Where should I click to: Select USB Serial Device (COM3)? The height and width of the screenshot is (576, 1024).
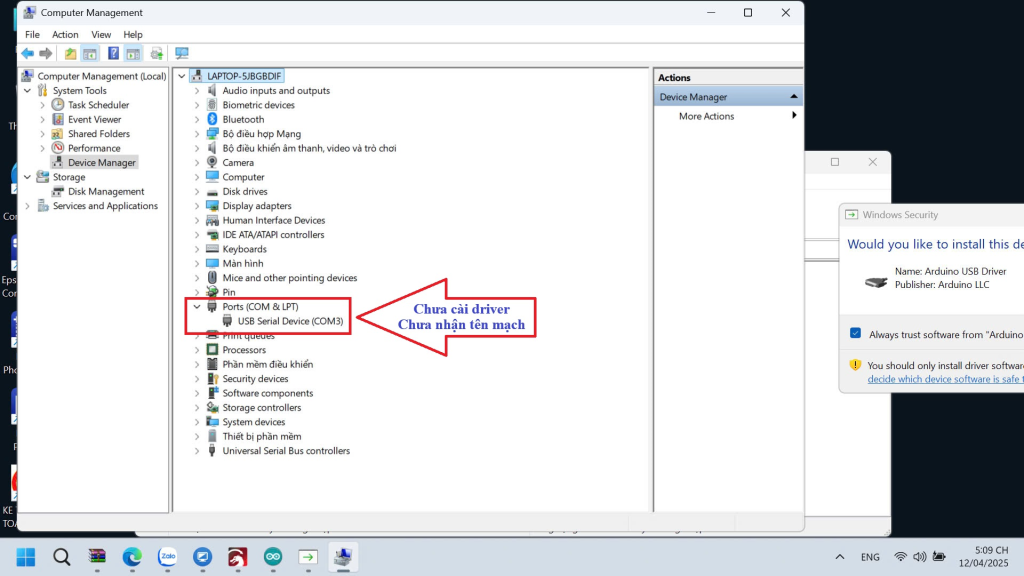point(290,321)
